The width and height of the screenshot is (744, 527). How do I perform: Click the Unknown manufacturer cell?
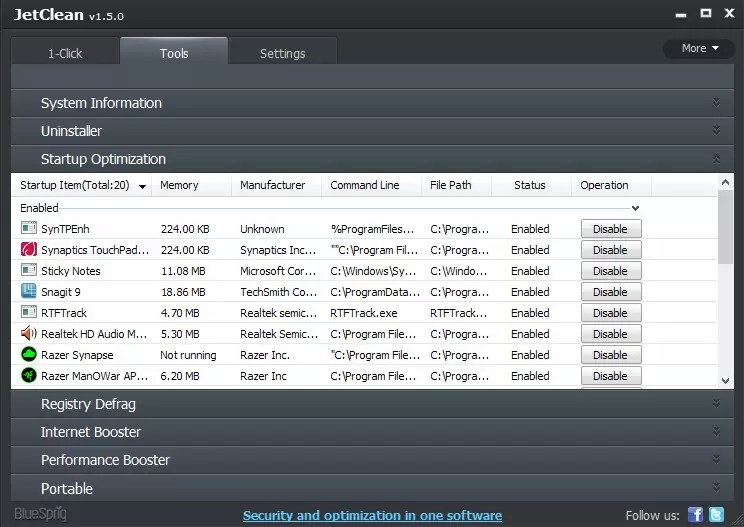point(262,229)
